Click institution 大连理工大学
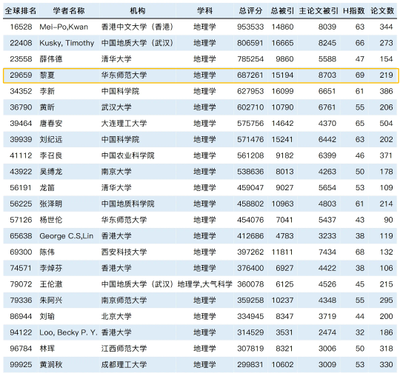 pos(124,123)
